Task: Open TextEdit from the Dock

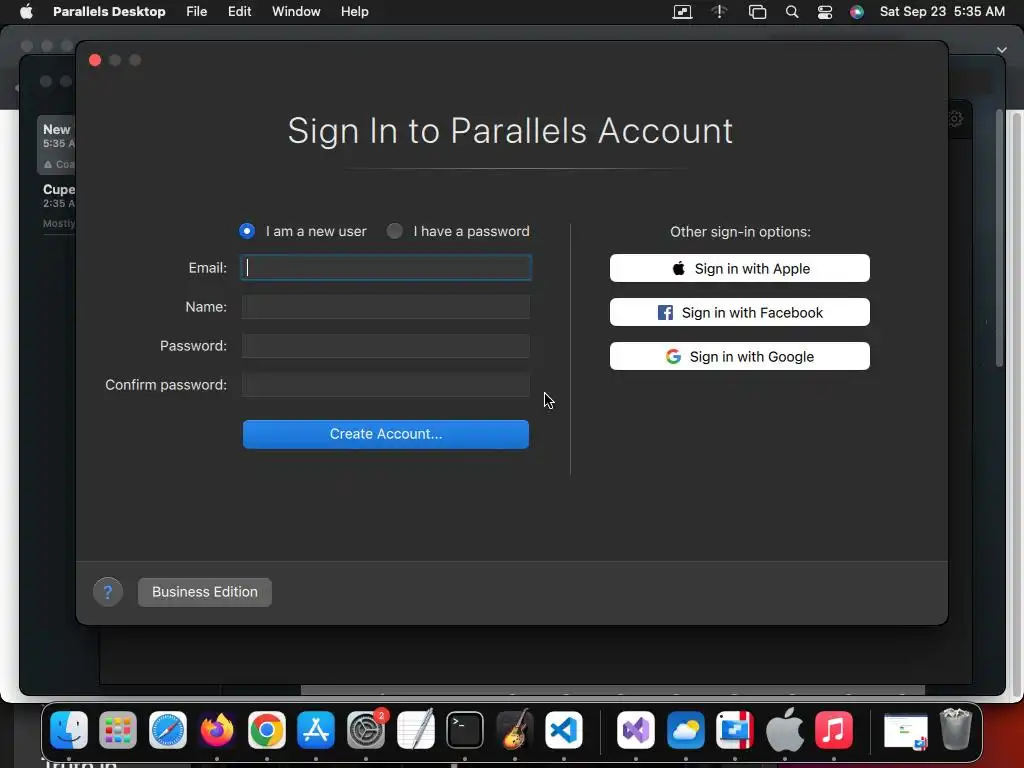Action: tap(415, 729)
